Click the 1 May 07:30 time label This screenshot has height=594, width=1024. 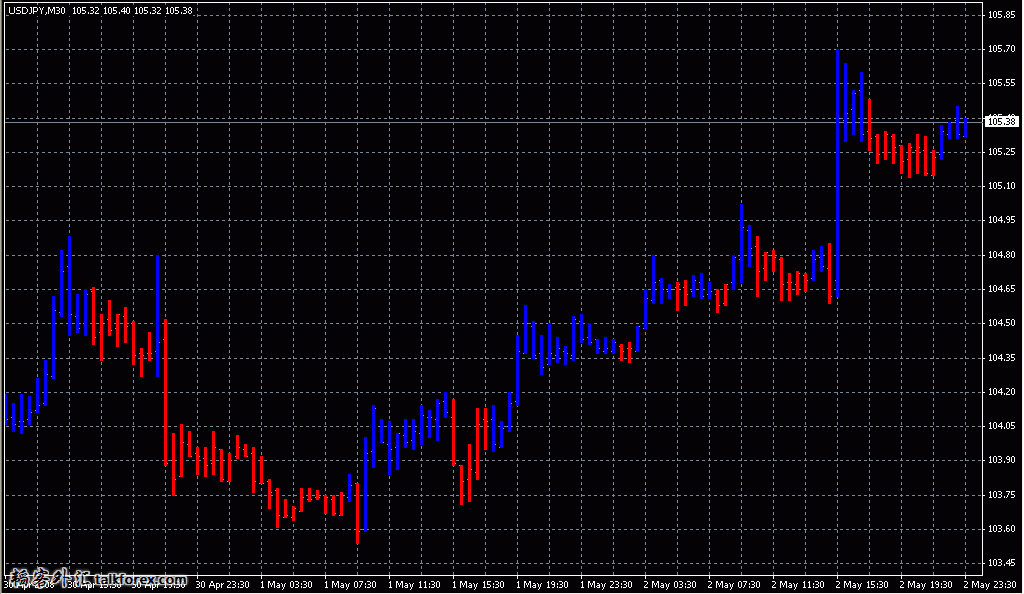350,585
